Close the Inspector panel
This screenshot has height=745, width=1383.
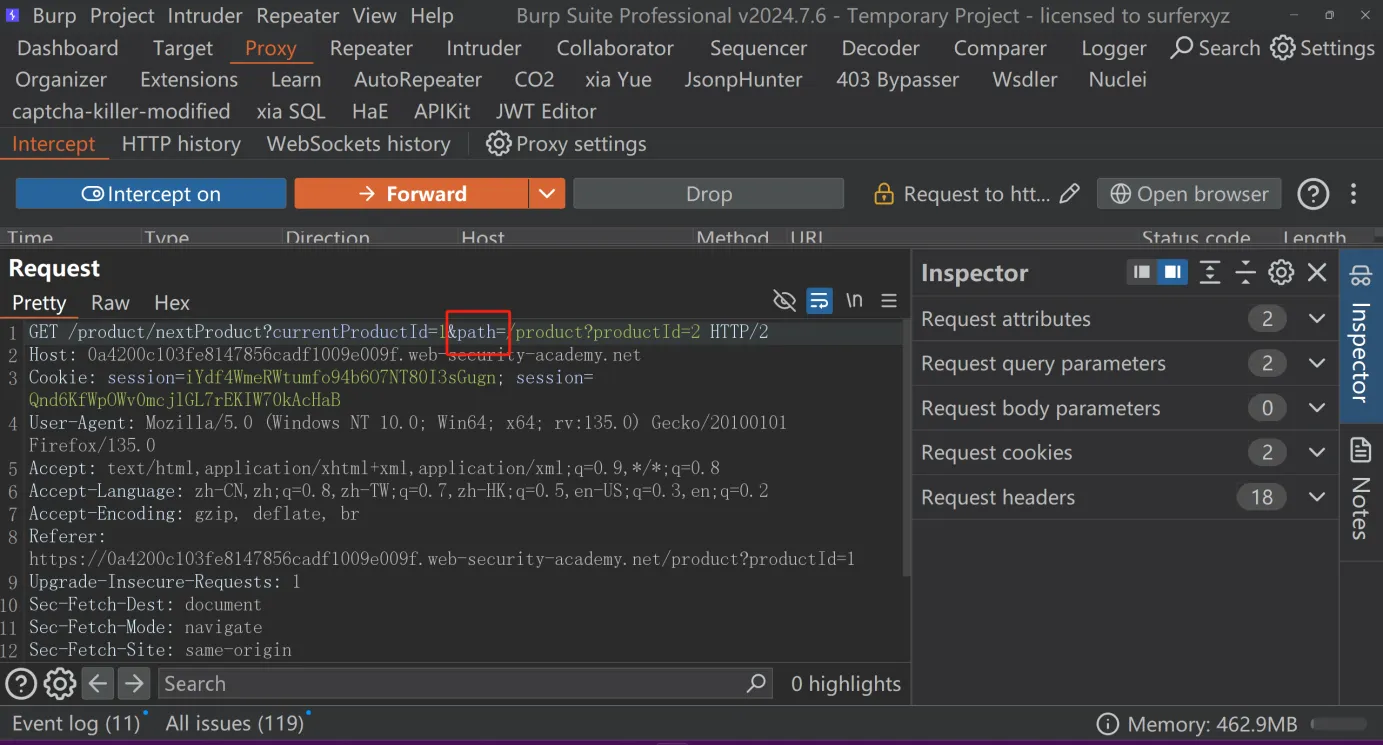(1317, 272)
